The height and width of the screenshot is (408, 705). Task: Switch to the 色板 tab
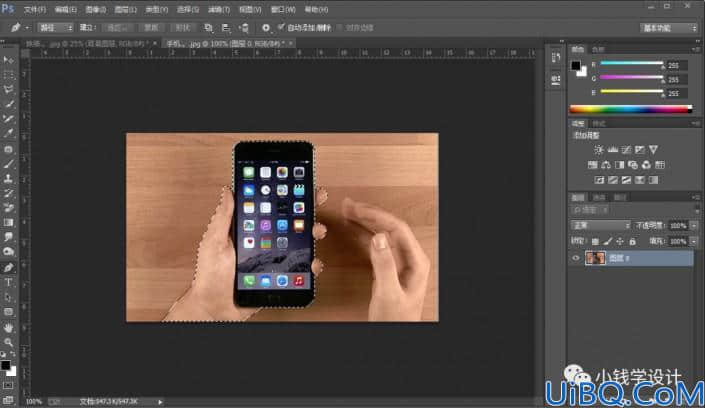point(598,49)
